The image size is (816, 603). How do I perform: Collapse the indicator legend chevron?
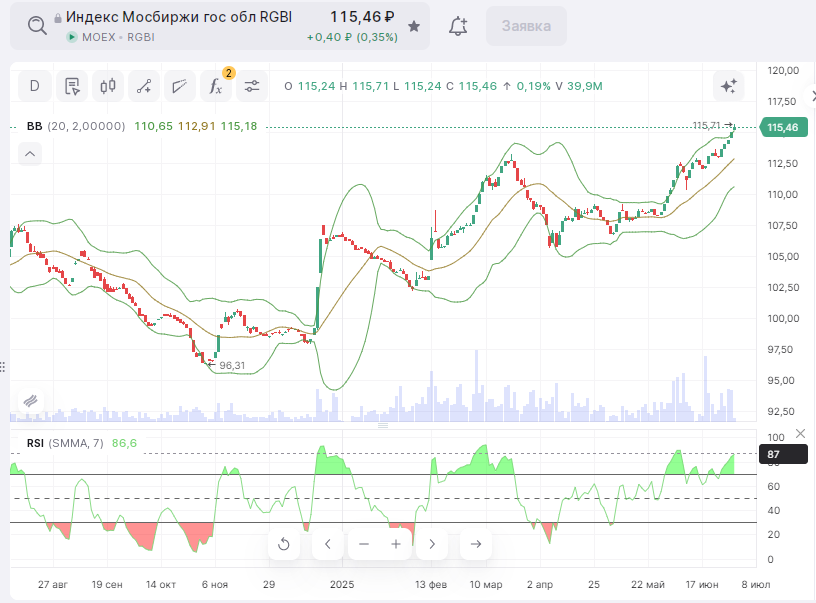30,154
